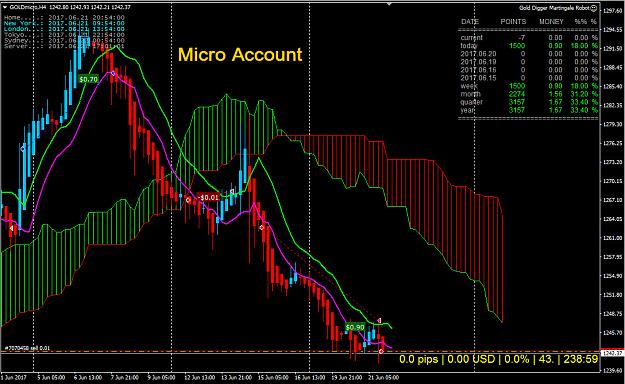This screenshot has width=625, height=384.
Task: Click the MONEY column header
Action: point(551,22)
